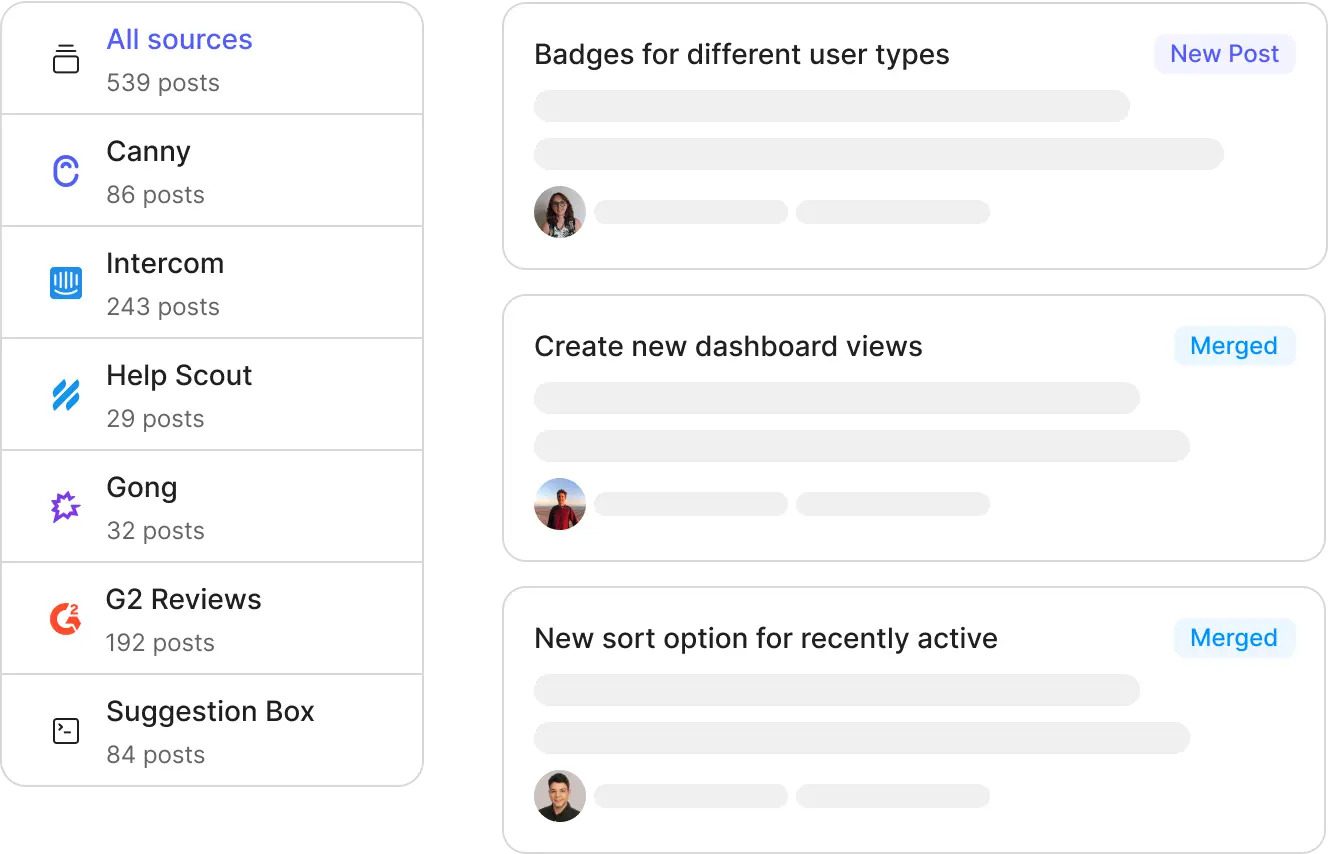Click the Help Scout logo icon
Image resolution: width=1328 pixels, height=854 pixels.
pos(65,395)
